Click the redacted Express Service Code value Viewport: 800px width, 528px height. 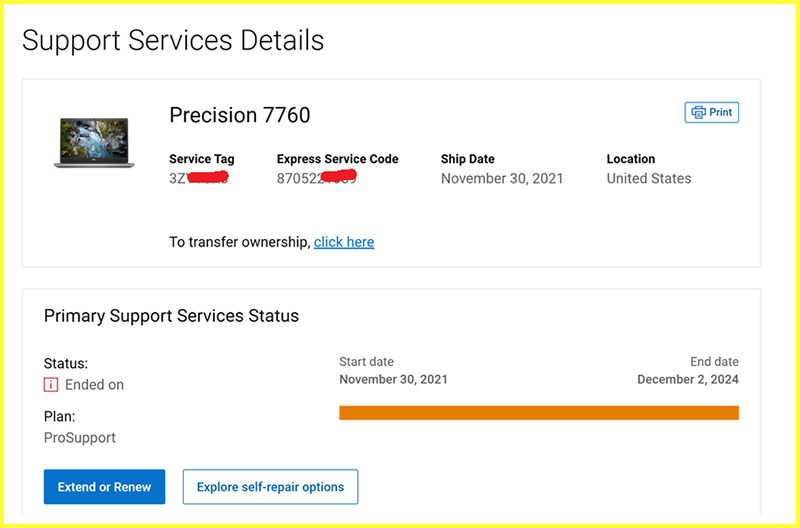tap(317, 178)
